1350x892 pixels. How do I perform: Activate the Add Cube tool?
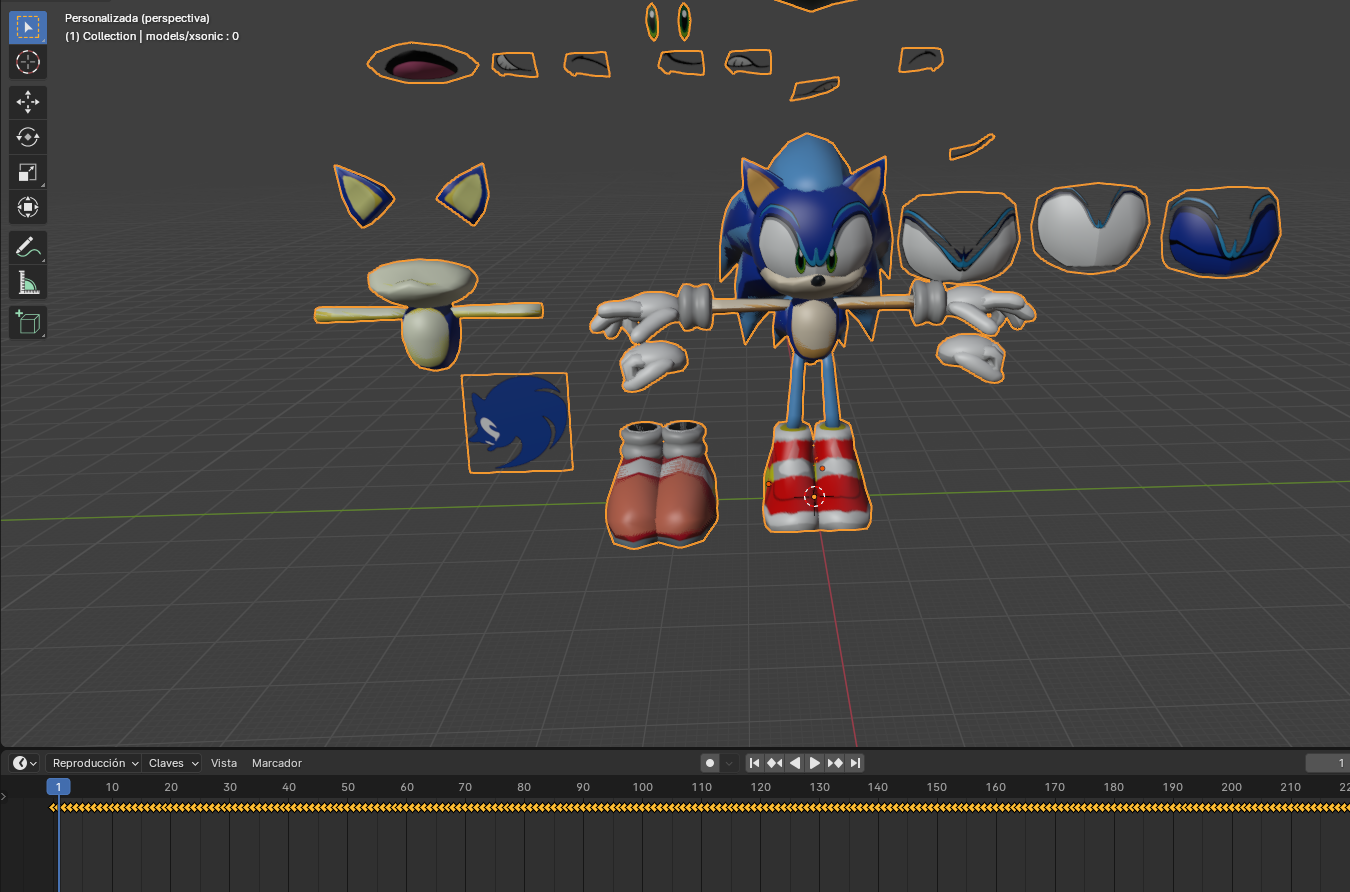(x=28, y=322)
